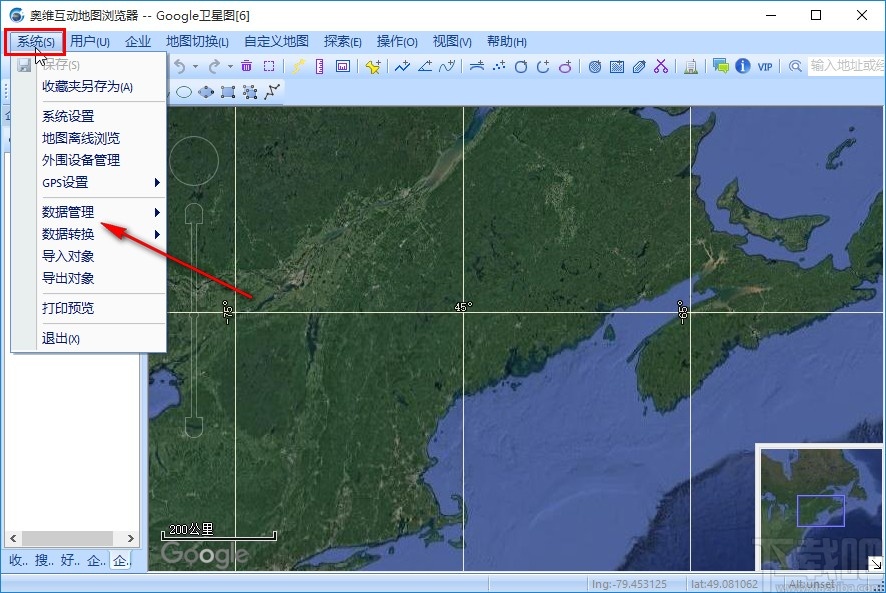The height and width of the screenshot is (593, 886).
Task: Click the diamond four-arrow move icon
Action: 206,92
